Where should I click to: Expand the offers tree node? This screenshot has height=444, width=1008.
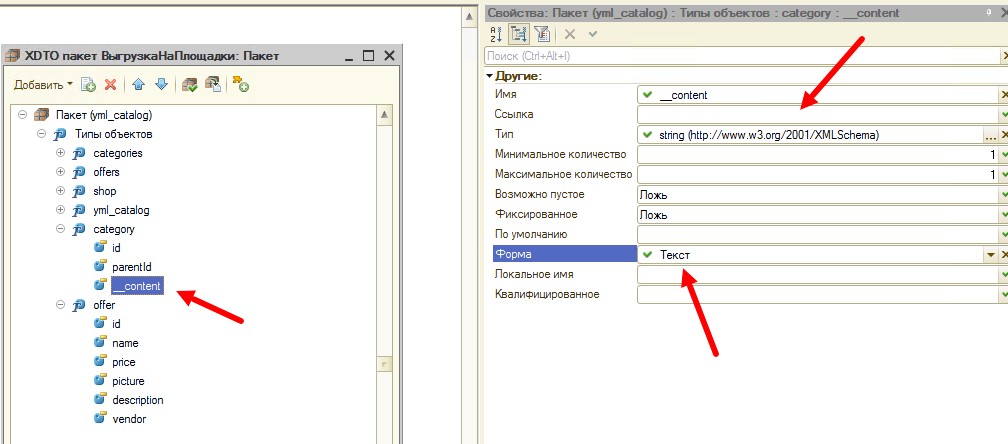pyautogui.click(x=60, y=172)
